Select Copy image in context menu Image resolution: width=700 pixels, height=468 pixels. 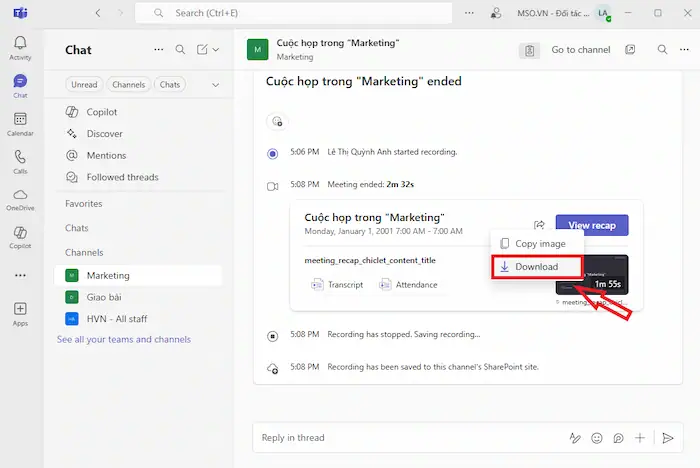[539, 244]
